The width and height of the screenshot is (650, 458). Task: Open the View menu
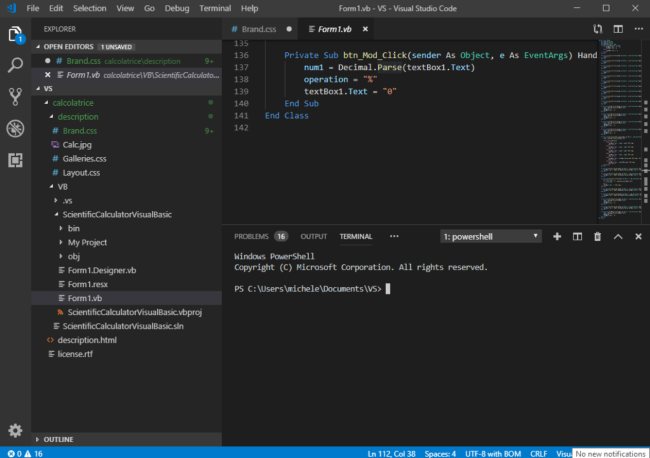(x=125, y=8)
